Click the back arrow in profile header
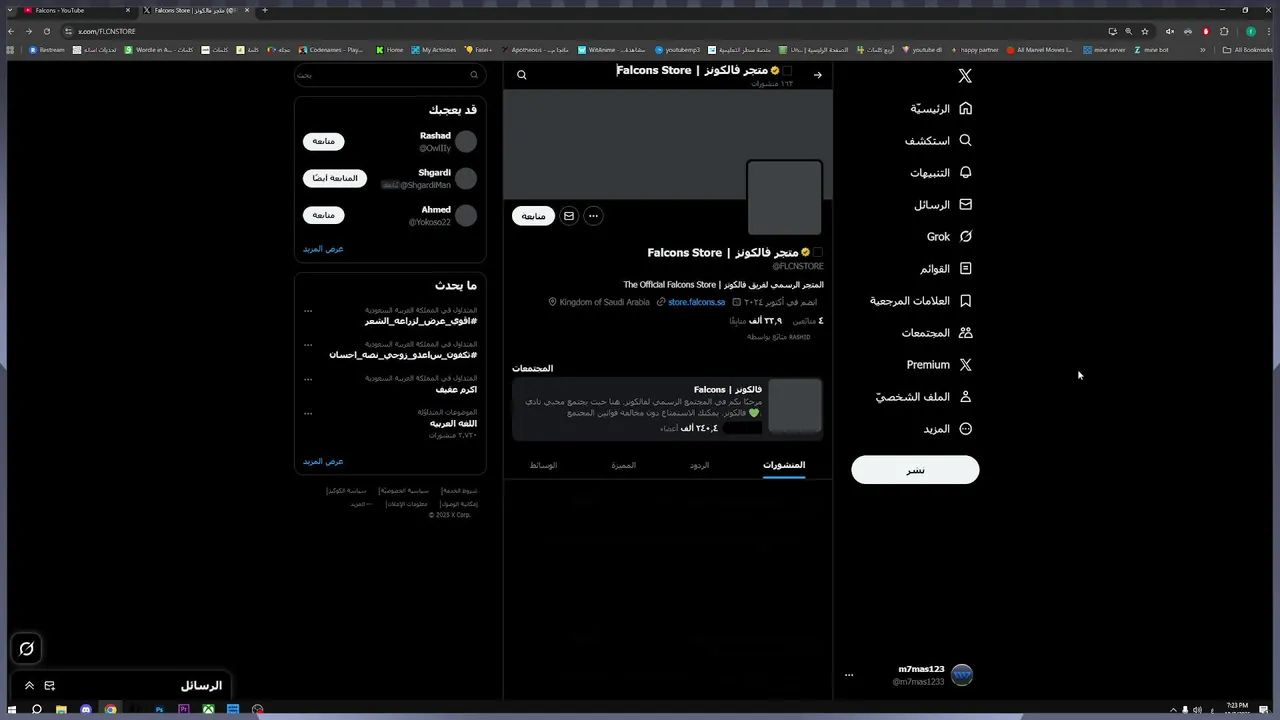The image size is (1280, 720). (817, 75)
